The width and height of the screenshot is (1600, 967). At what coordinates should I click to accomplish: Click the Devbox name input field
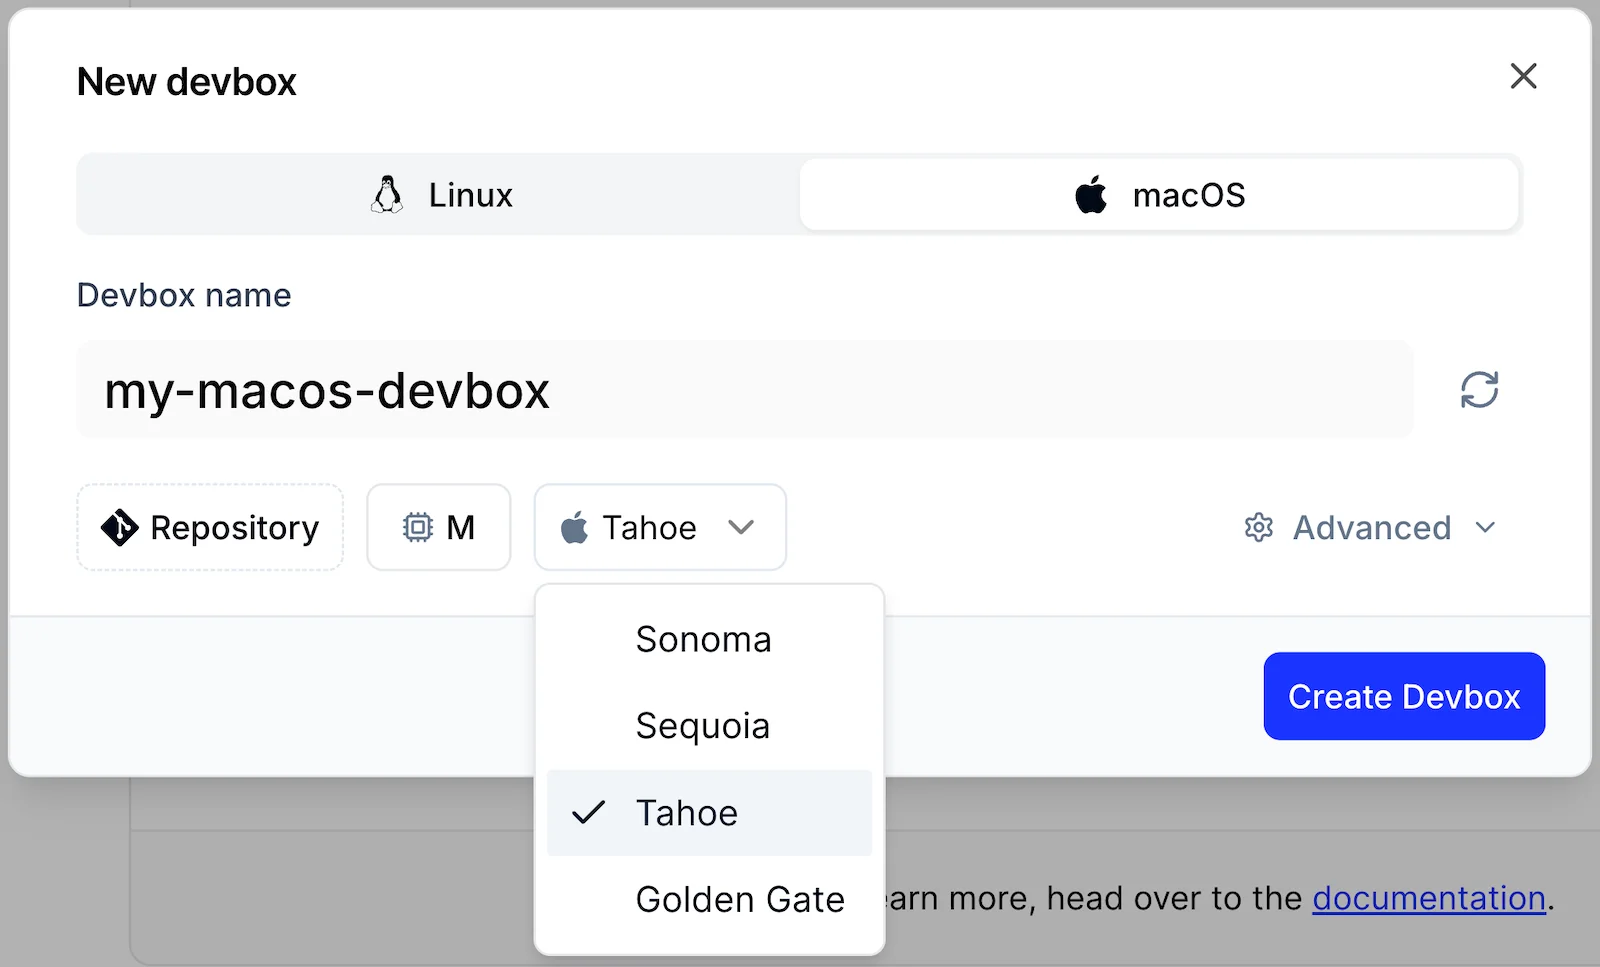745,389
